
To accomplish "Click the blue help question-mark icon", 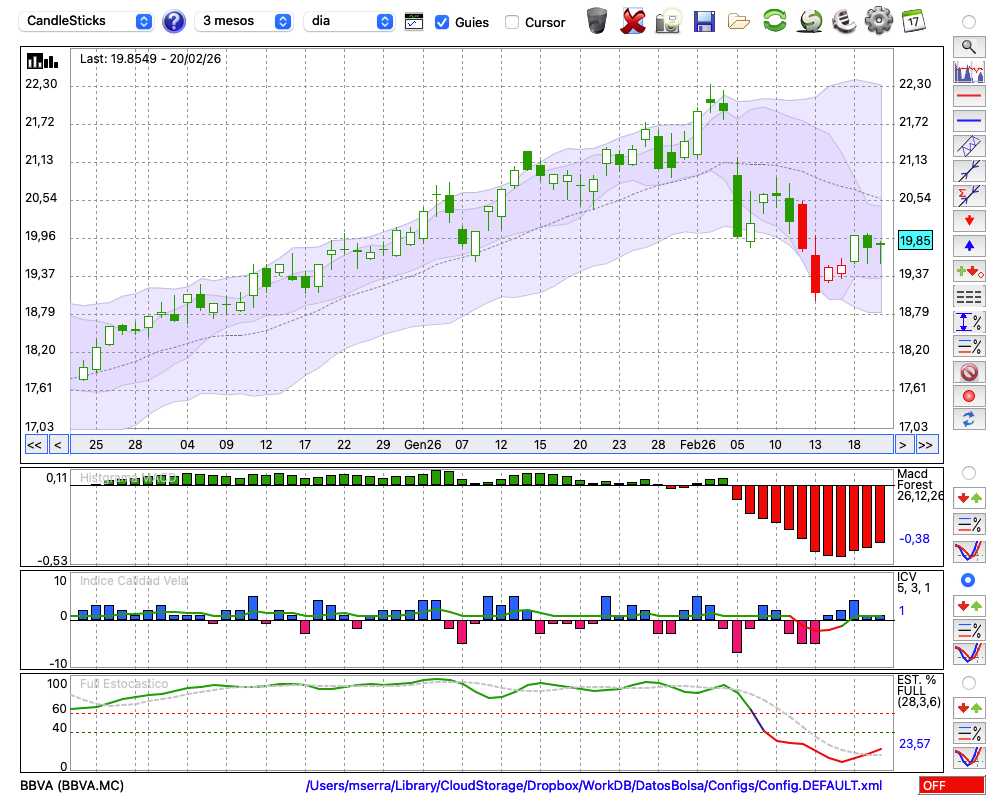I will (174, 22).
